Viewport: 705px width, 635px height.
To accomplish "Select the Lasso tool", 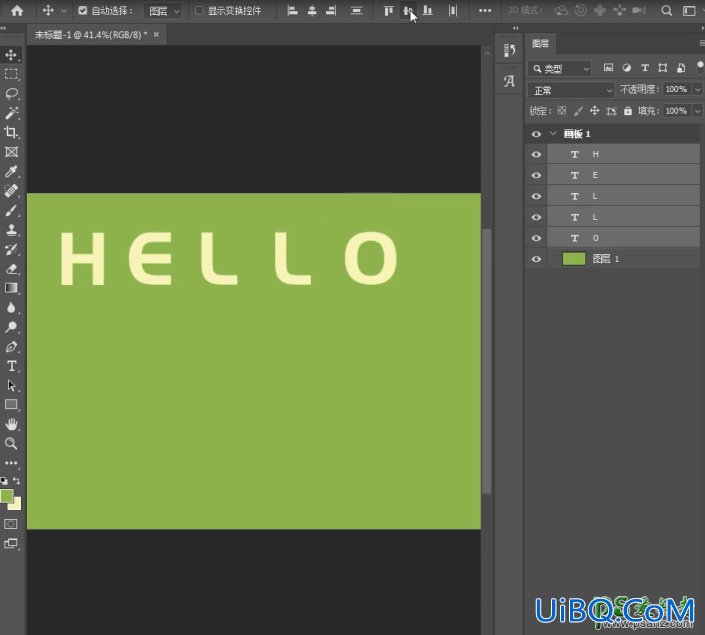I will click(11, 94).
